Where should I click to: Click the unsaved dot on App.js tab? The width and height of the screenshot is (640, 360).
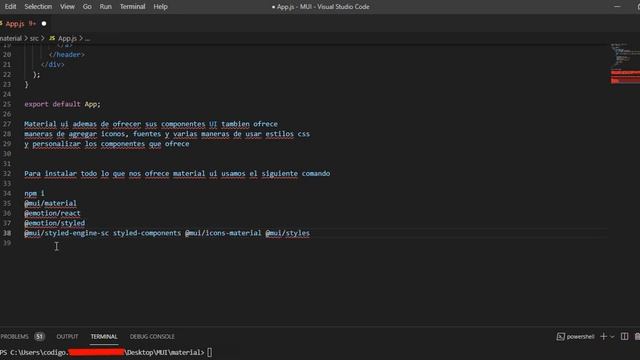pos(44,24)
